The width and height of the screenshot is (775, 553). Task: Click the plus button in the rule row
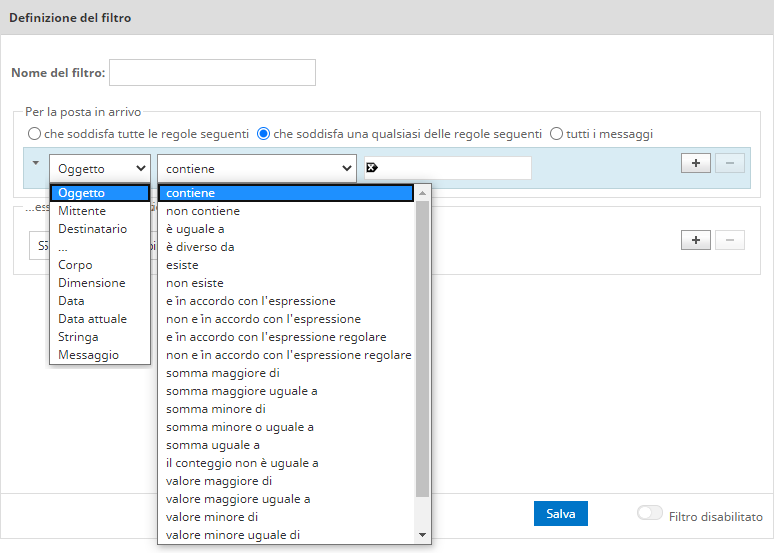pos(695,163)
